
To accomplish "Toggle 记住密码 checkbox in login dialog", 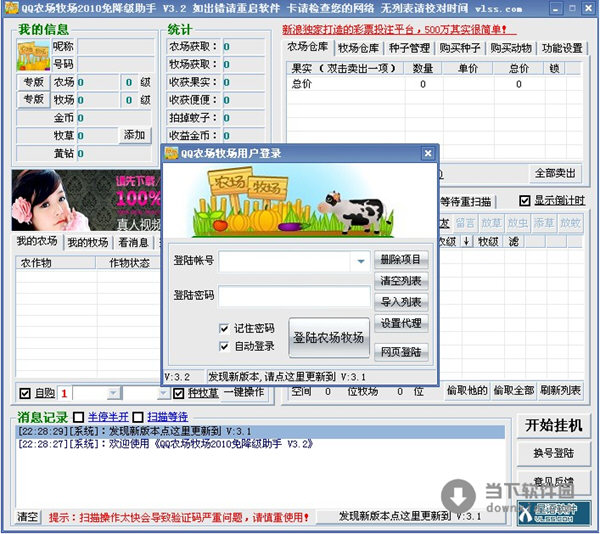I will point(224,328).
